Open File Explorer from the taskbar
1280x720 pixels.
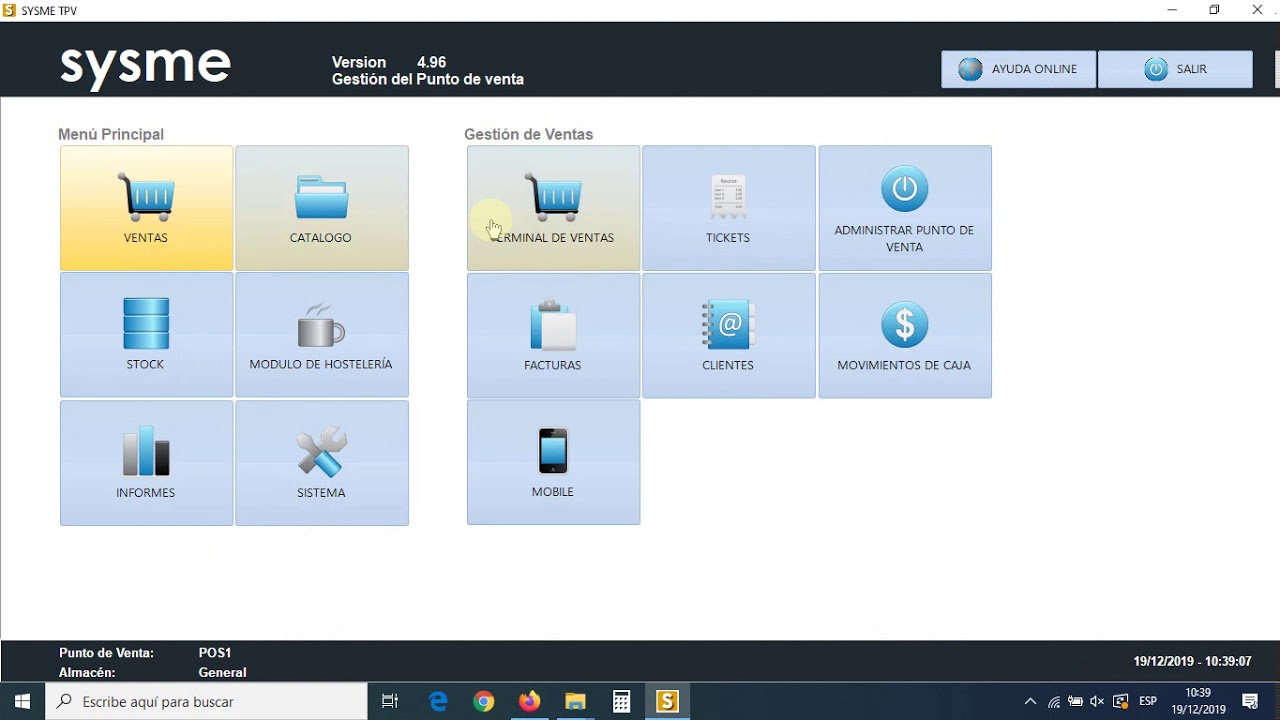pyautogui.click(x=576, y=701)
